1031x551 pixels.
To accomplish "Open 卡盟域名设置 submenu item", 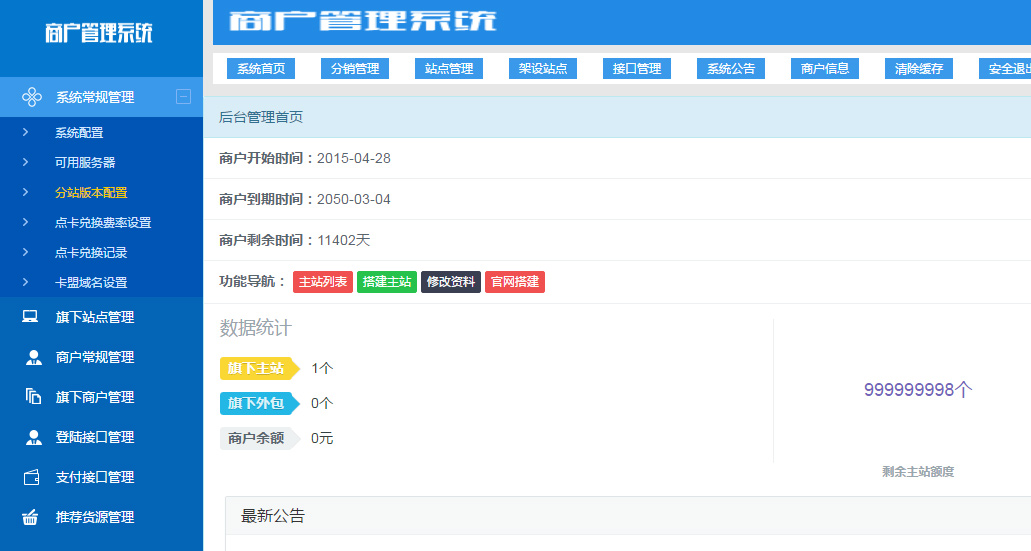I will coord(91,282).
